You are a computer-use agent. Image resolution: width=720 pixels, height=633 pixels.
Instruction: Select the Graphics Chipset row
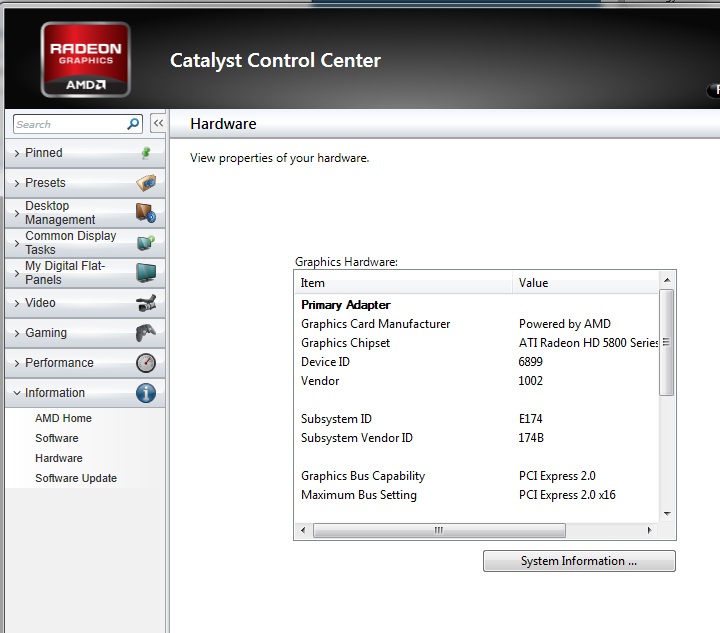point(477,343)
